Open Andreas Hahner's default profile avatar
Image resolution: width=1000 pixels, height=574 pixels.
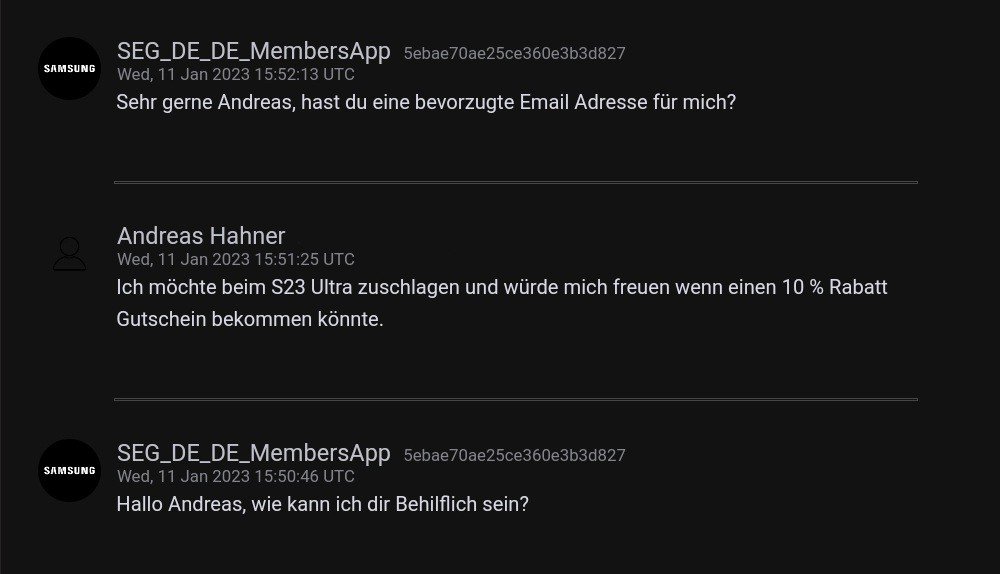click(69, 254)
